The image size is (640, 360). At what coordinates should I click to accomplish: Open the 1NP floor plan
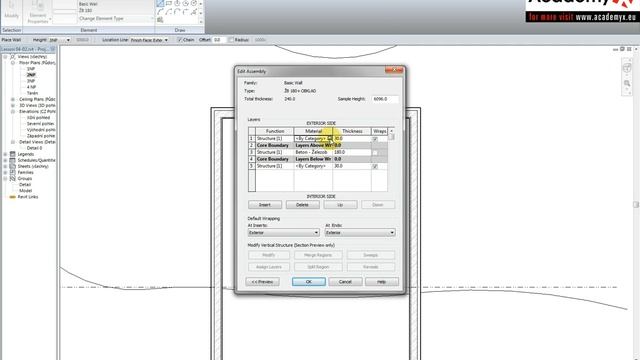pos(31,69)
